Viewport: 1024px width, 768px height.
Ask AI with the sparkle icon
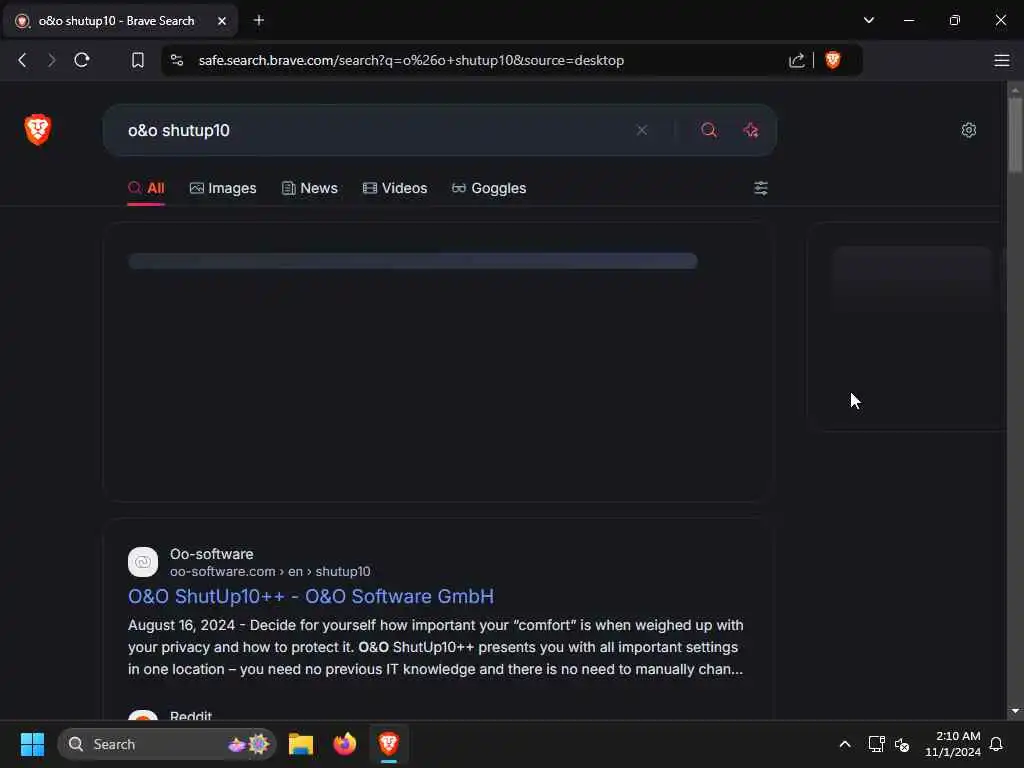point(751,130)
